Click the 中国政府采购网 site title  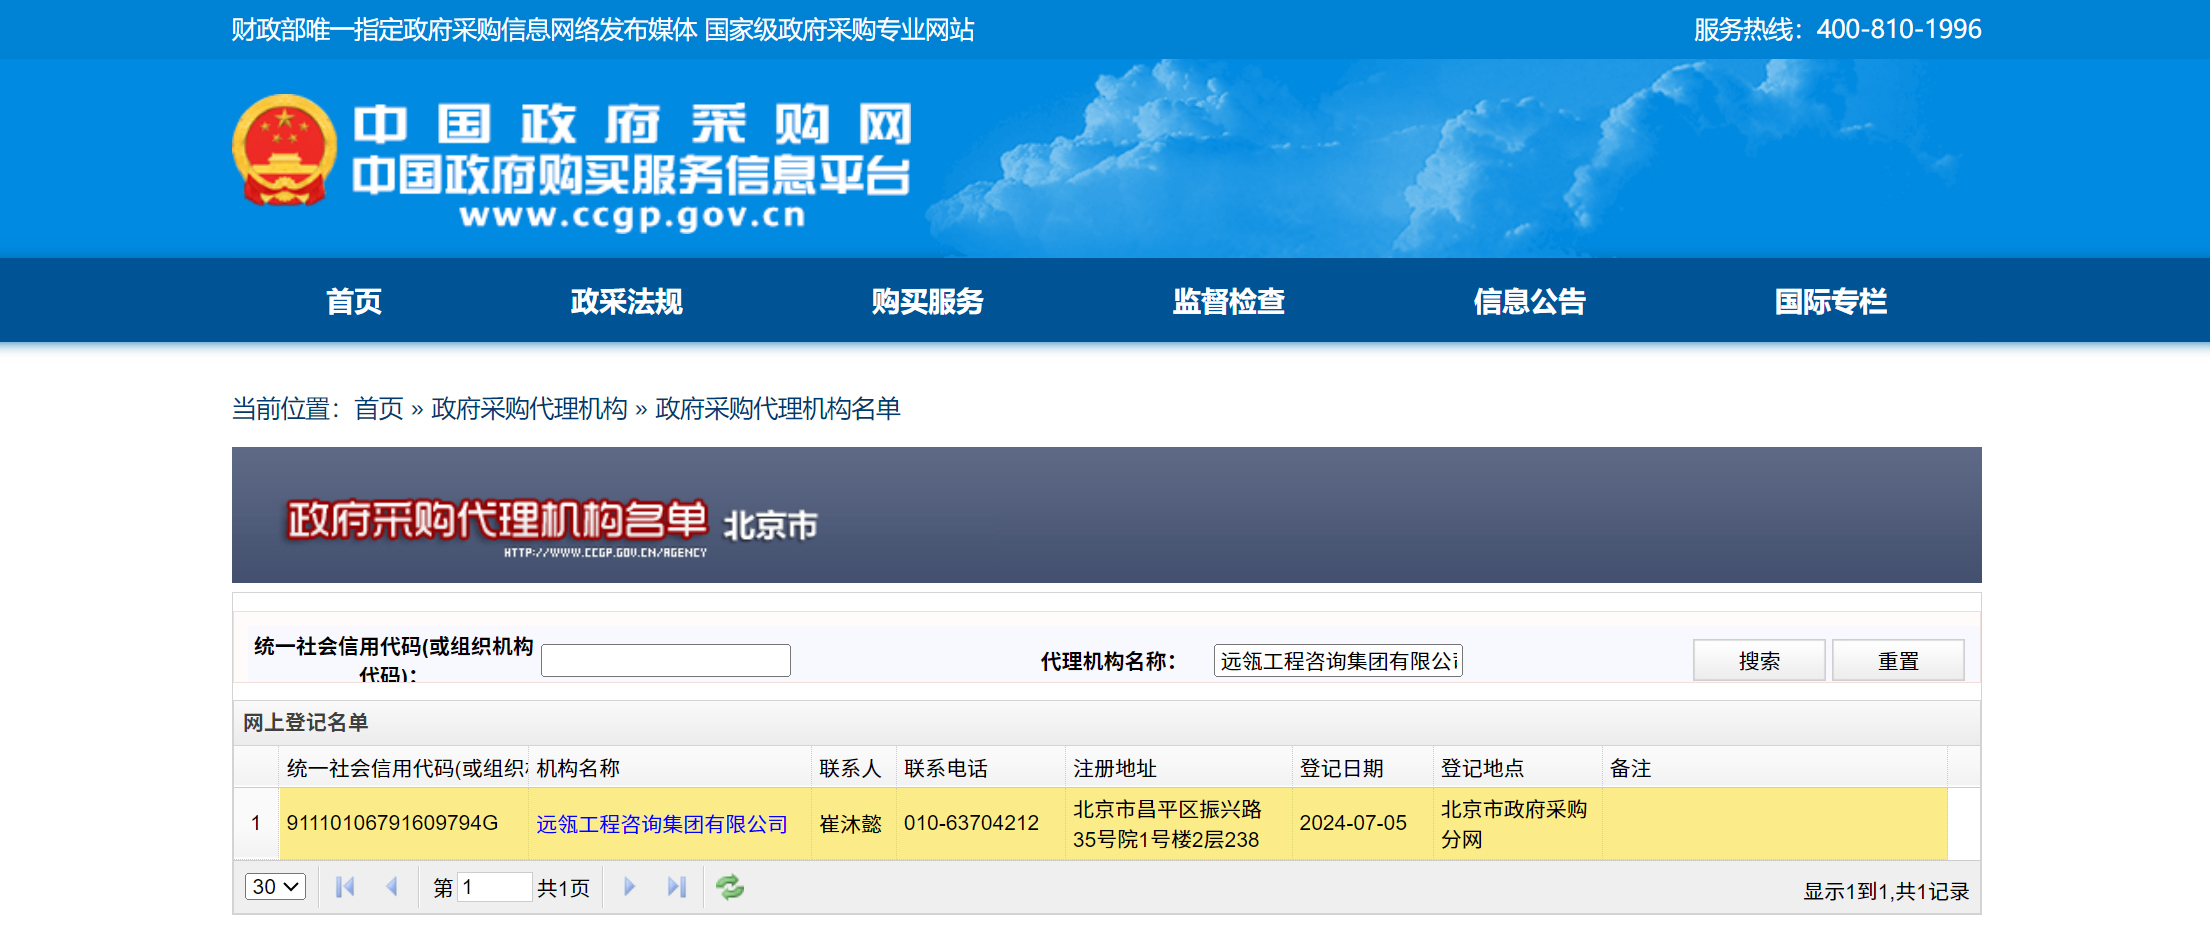pyautogui.click(x=633, y=124)
